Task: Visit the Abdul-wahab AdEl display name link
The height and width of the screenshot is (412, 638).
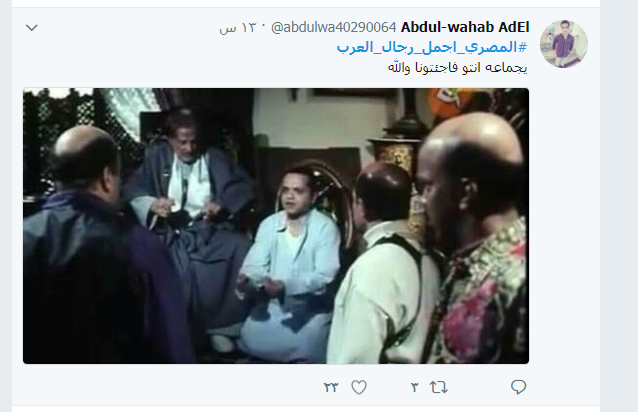Action: tap(465, 27)
